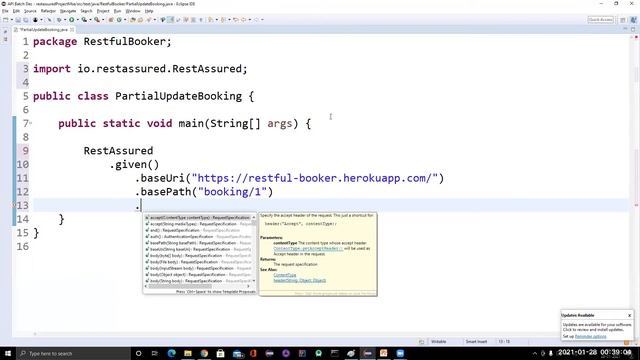The height and width of the screenshot is (360, 640).
Task: Open the header(String, Object, Object...) link
Action: pos(300,280)
